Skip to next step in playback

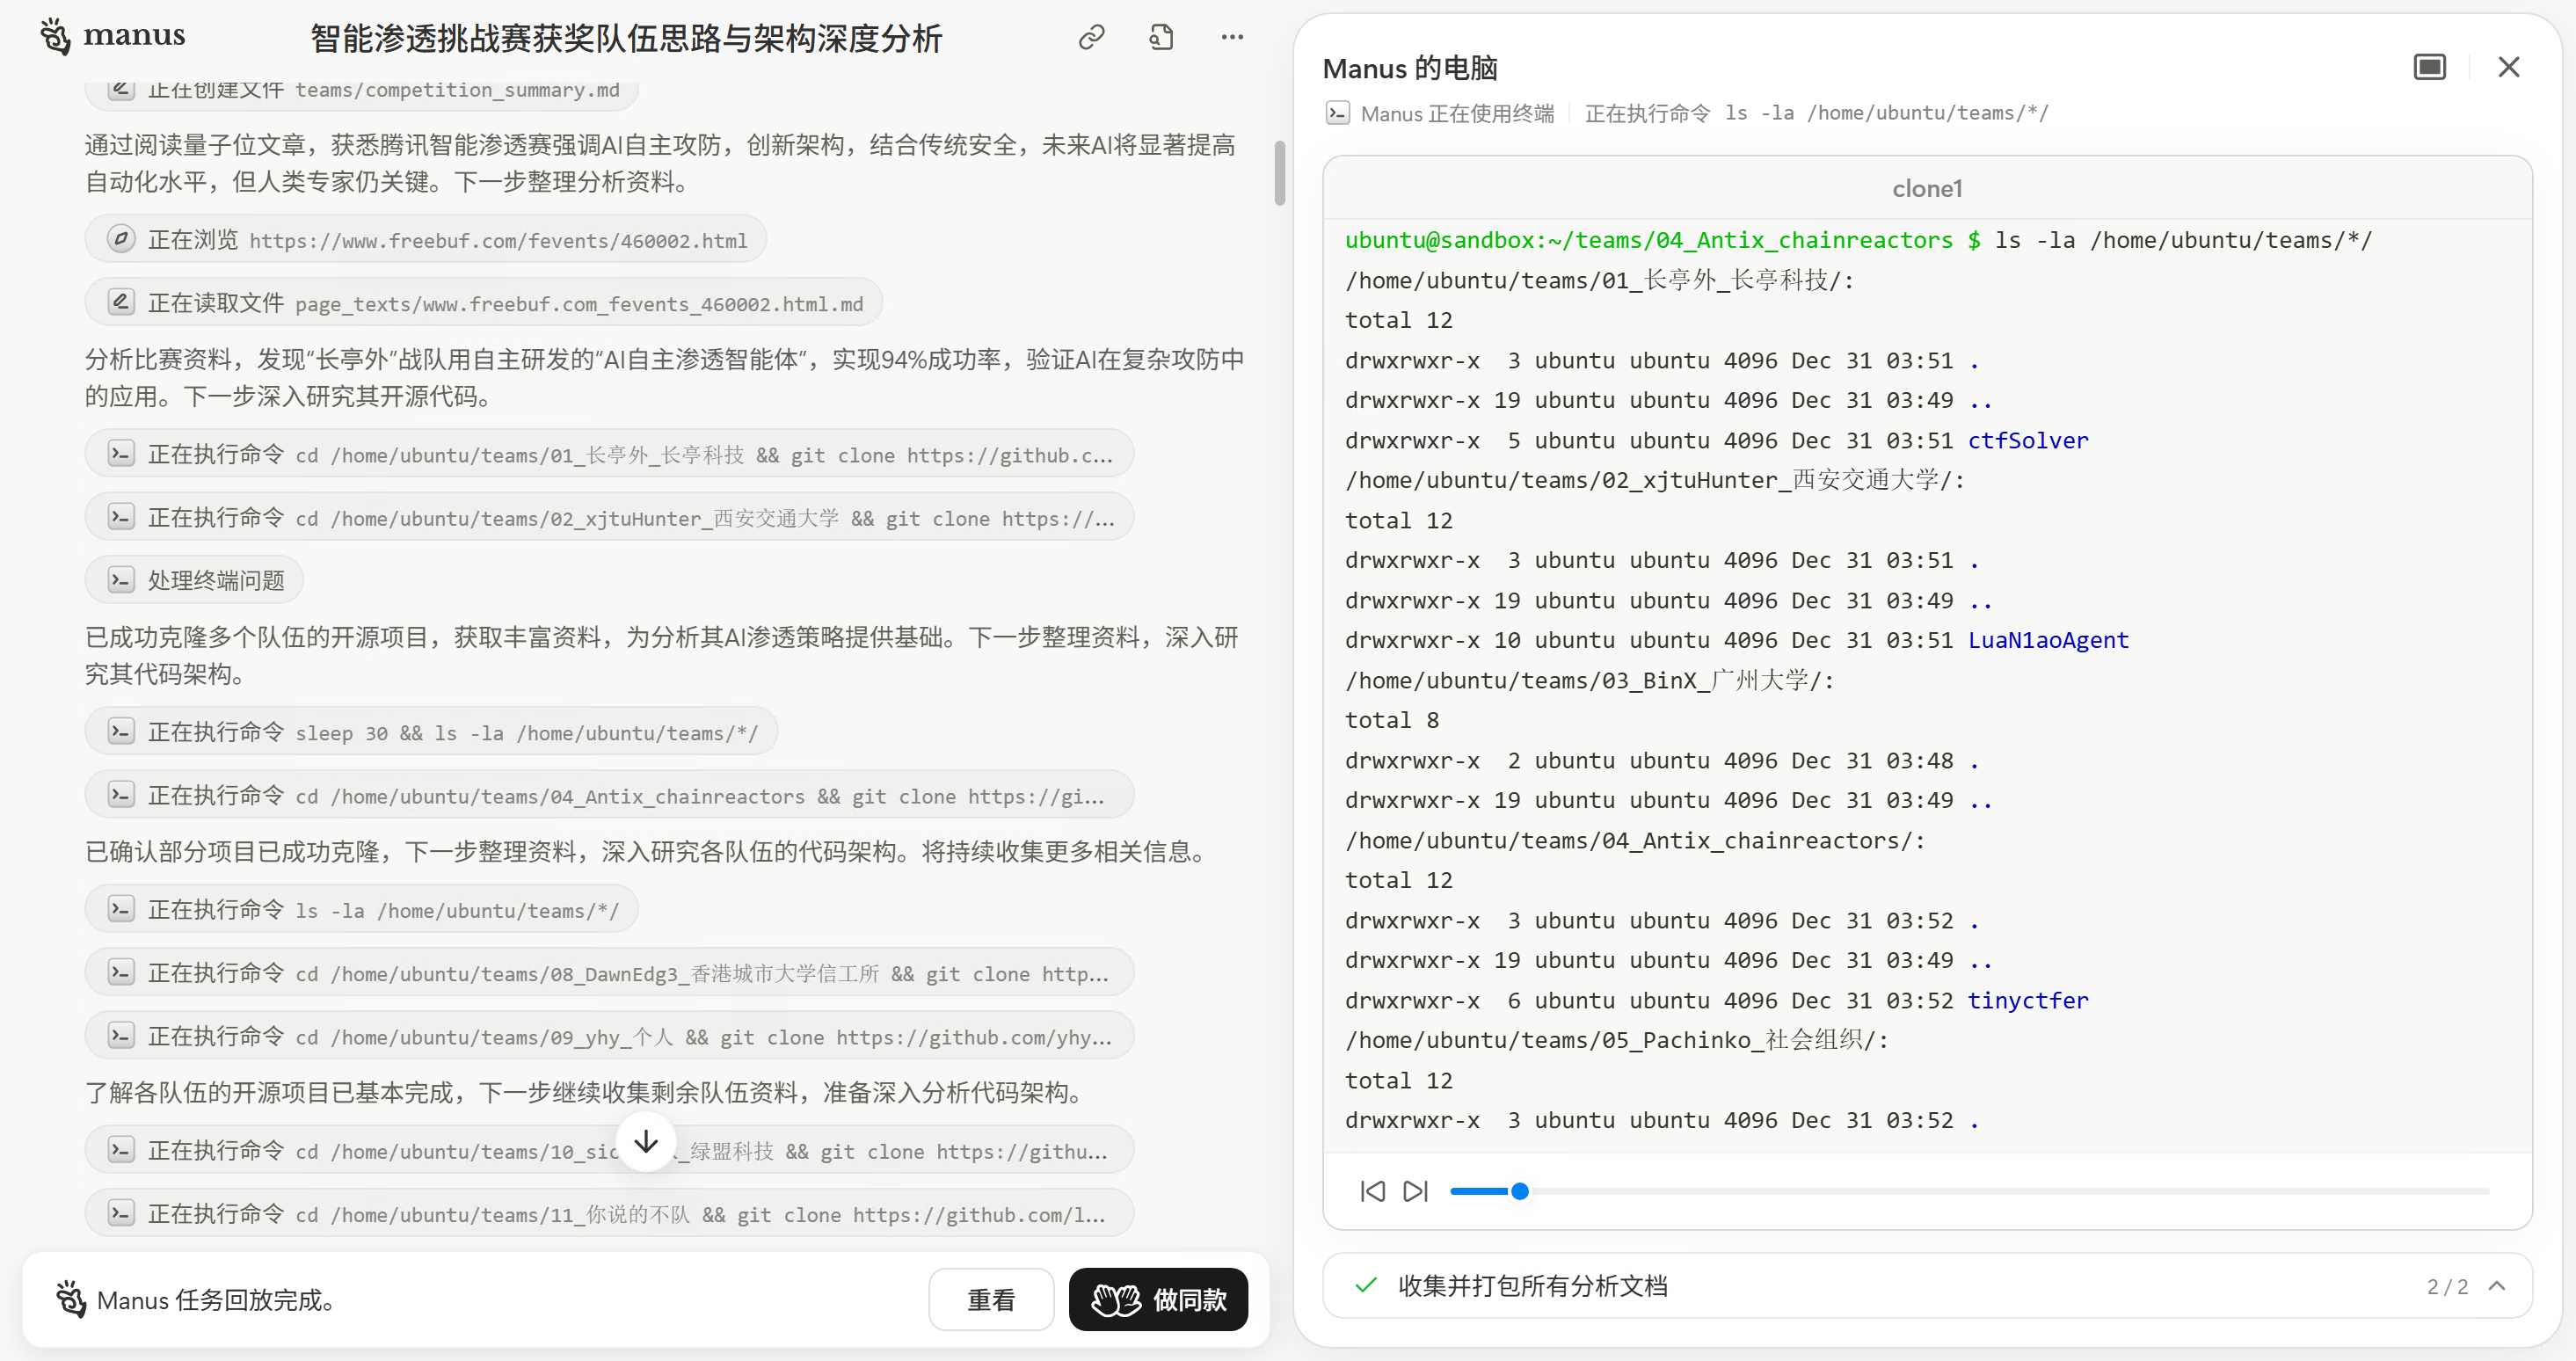[x=1415, y=1191]
